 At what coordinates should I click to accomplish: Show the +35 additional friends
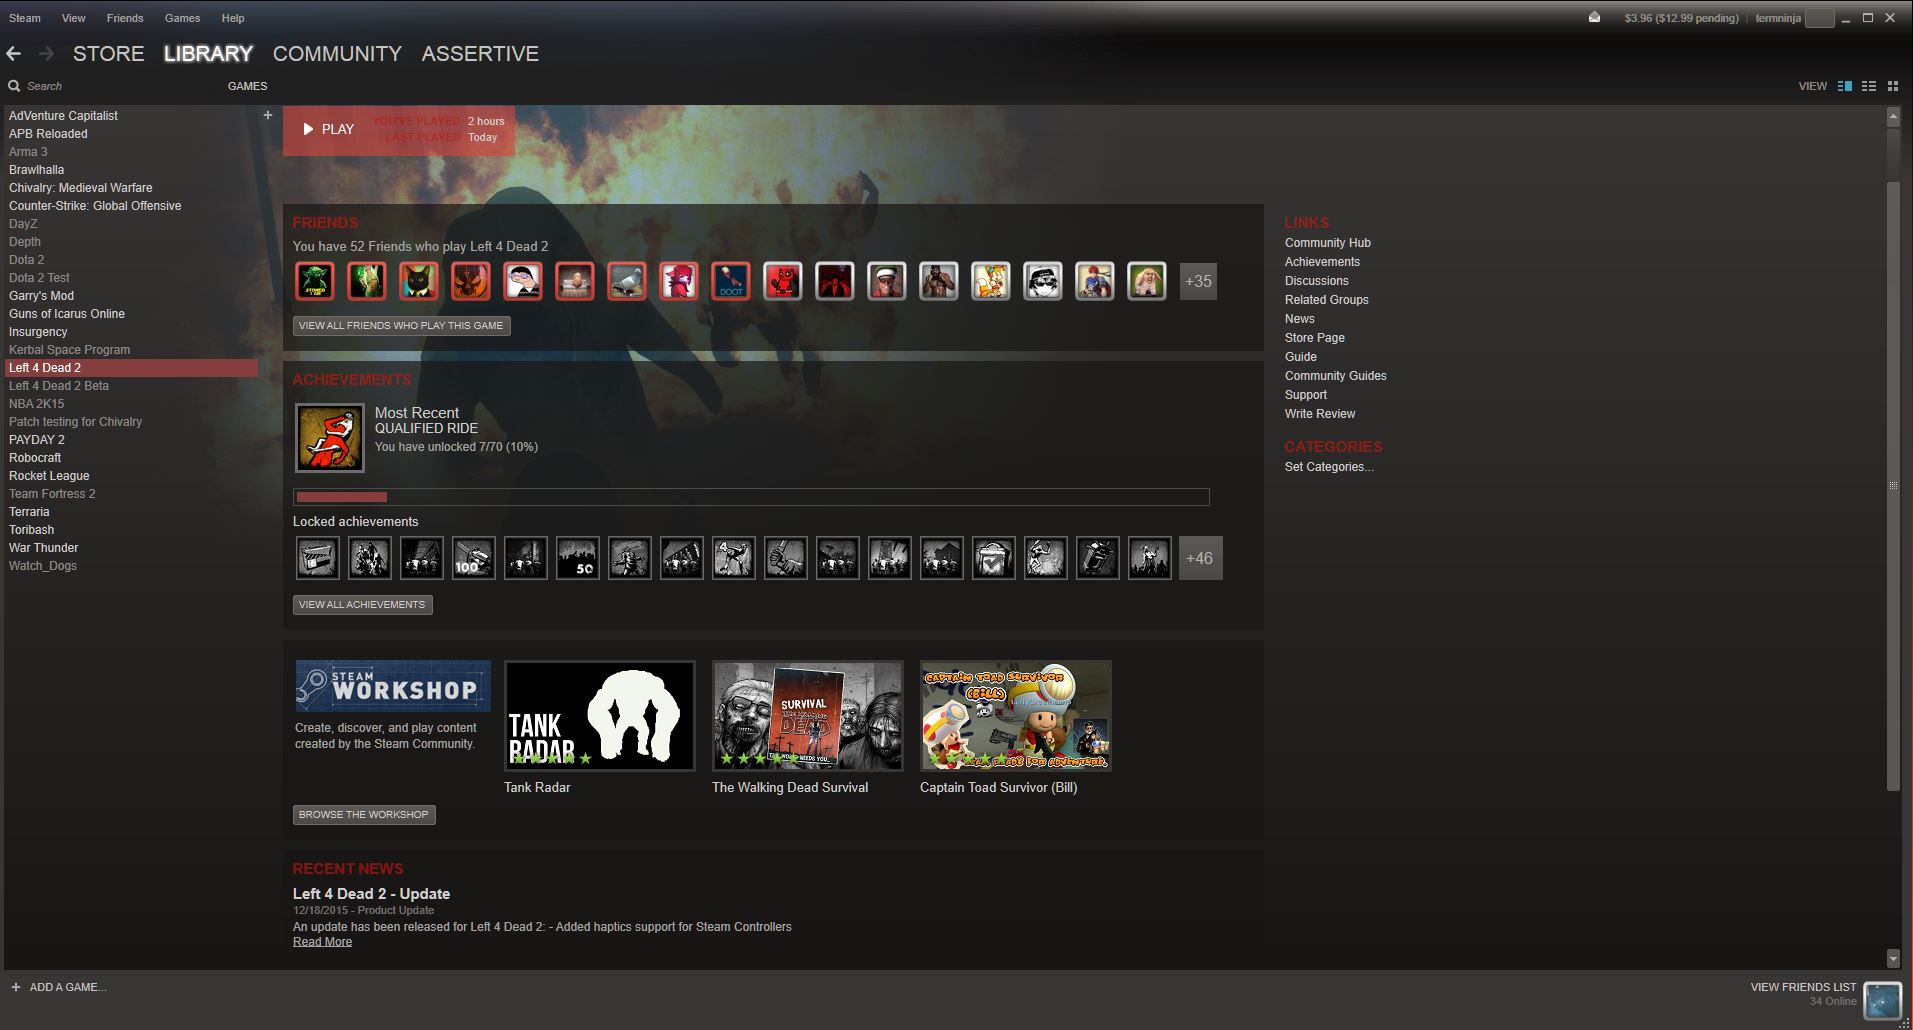[x=1198, y=281]
